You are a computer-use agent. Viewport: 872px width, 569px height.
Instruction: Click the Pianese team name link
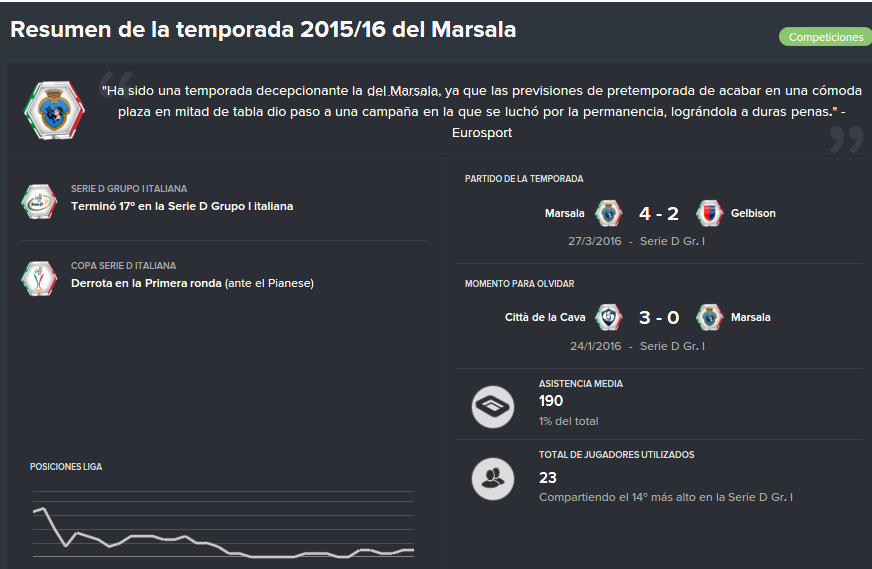pyautogui.click(x=289, y=283)
